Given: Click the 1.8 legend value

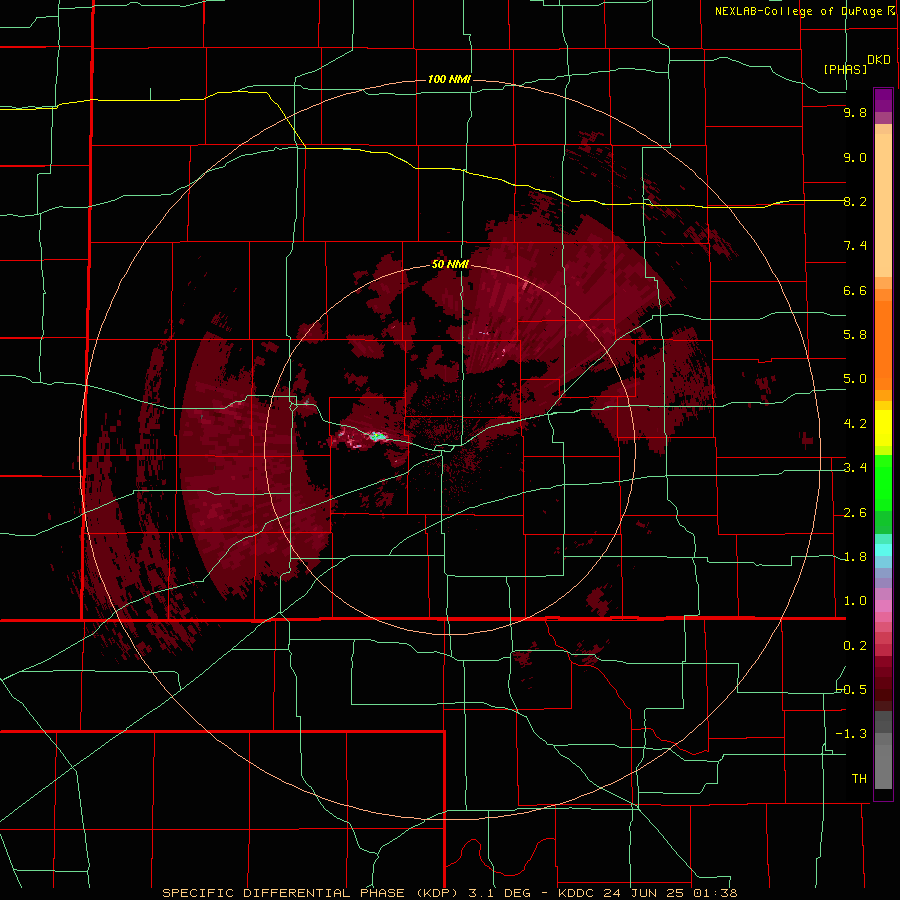Looking at the screenshot, I should 855,557.
